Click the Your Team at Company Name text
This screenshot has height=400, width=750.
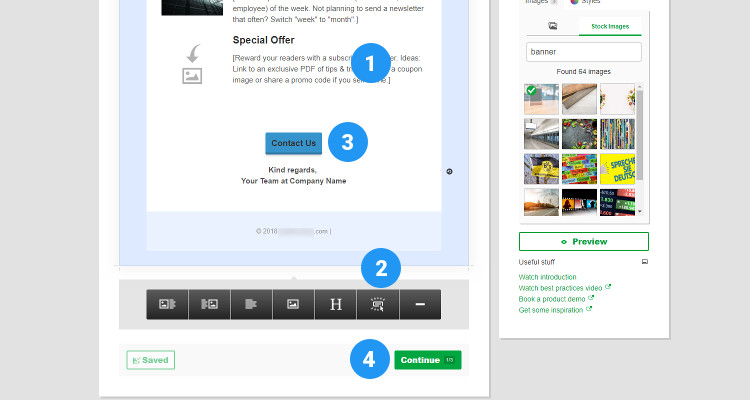tap(294, 181)
